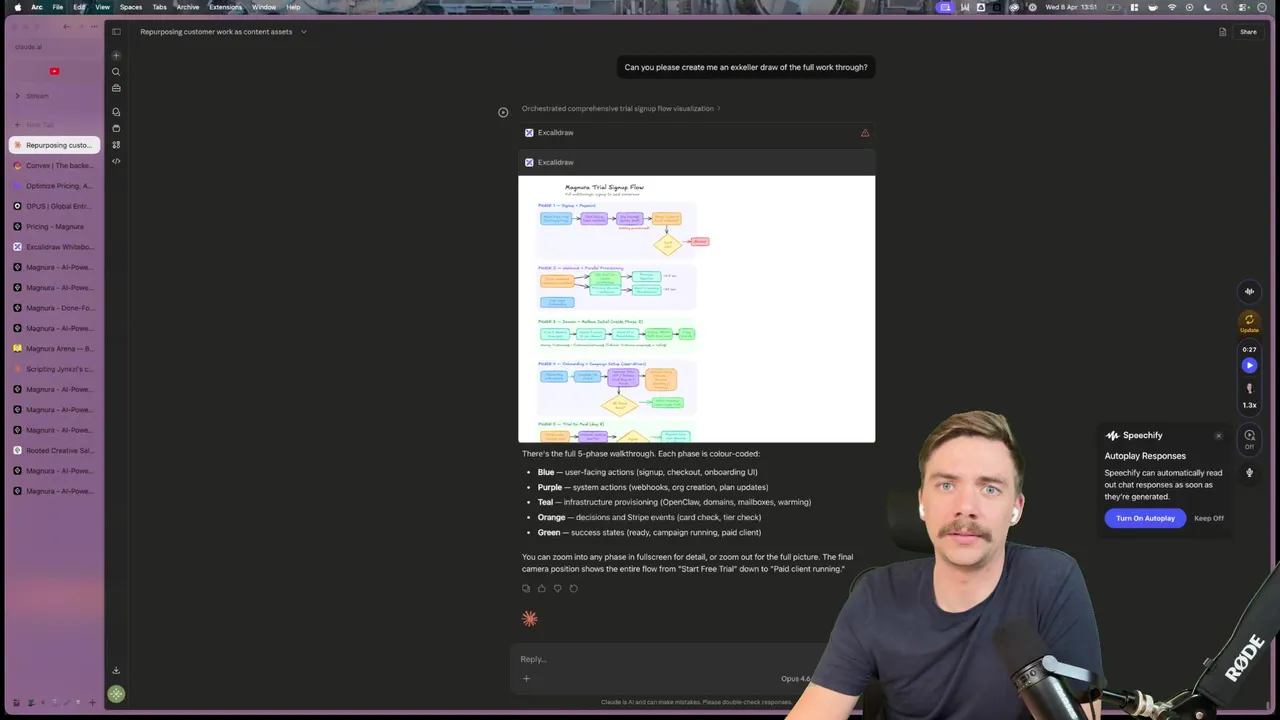
Task: Open the Excalidraw diagram preview
Action: tap(696, 309)
